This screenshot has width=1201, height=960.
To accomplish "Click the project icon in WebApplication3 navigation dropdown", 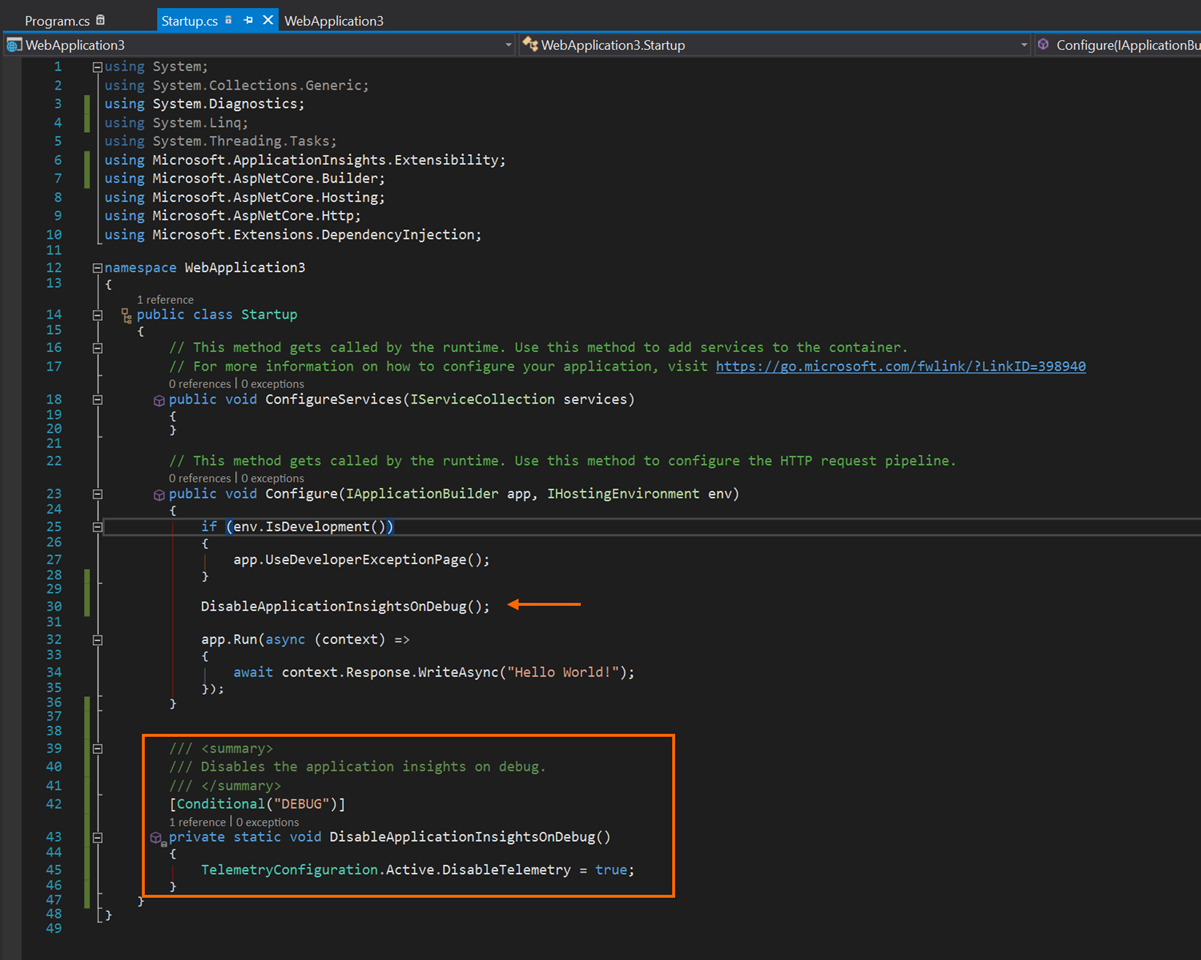I will (x=14, y=45).
